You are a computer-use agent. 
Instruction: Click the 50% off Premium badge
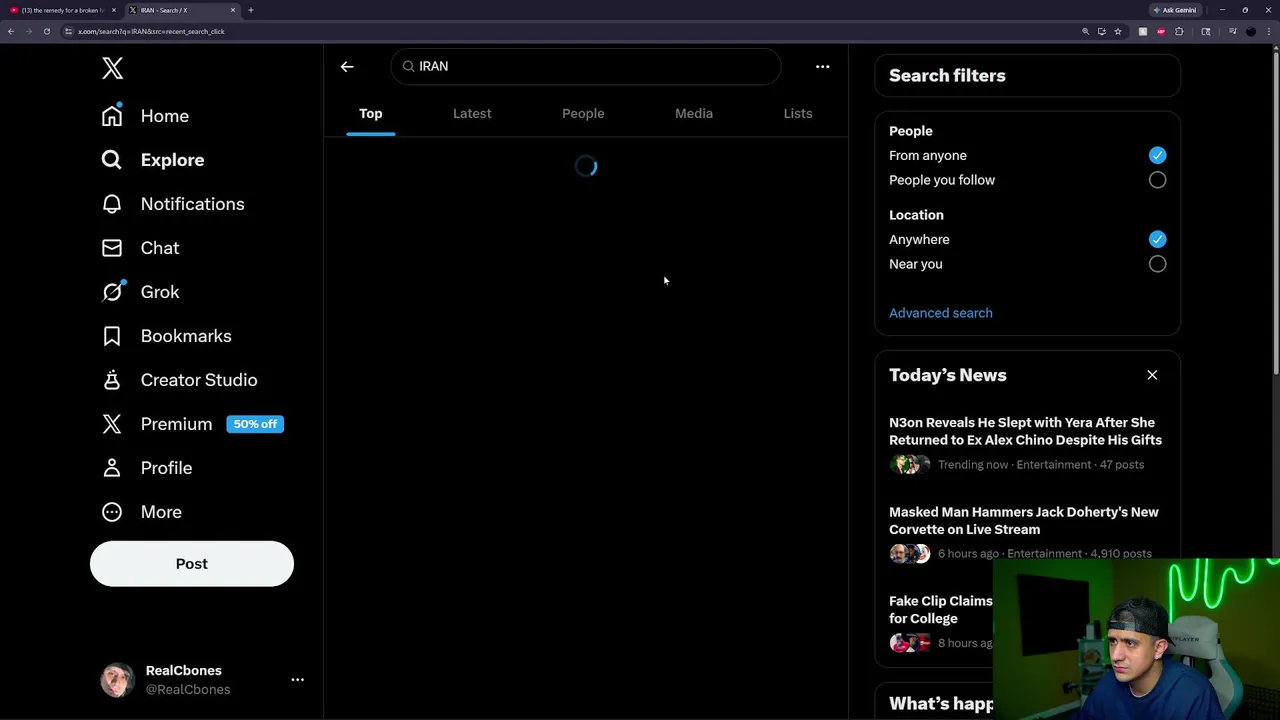[x=255, y=424]
